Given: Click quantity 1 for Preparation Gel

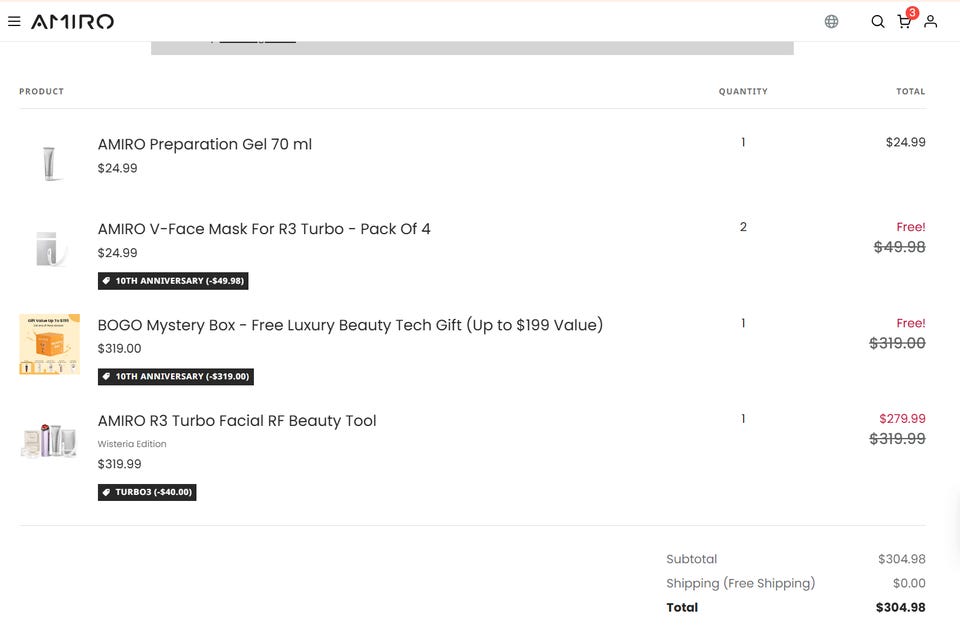Looking at the screenshot, I should (743, 142).
